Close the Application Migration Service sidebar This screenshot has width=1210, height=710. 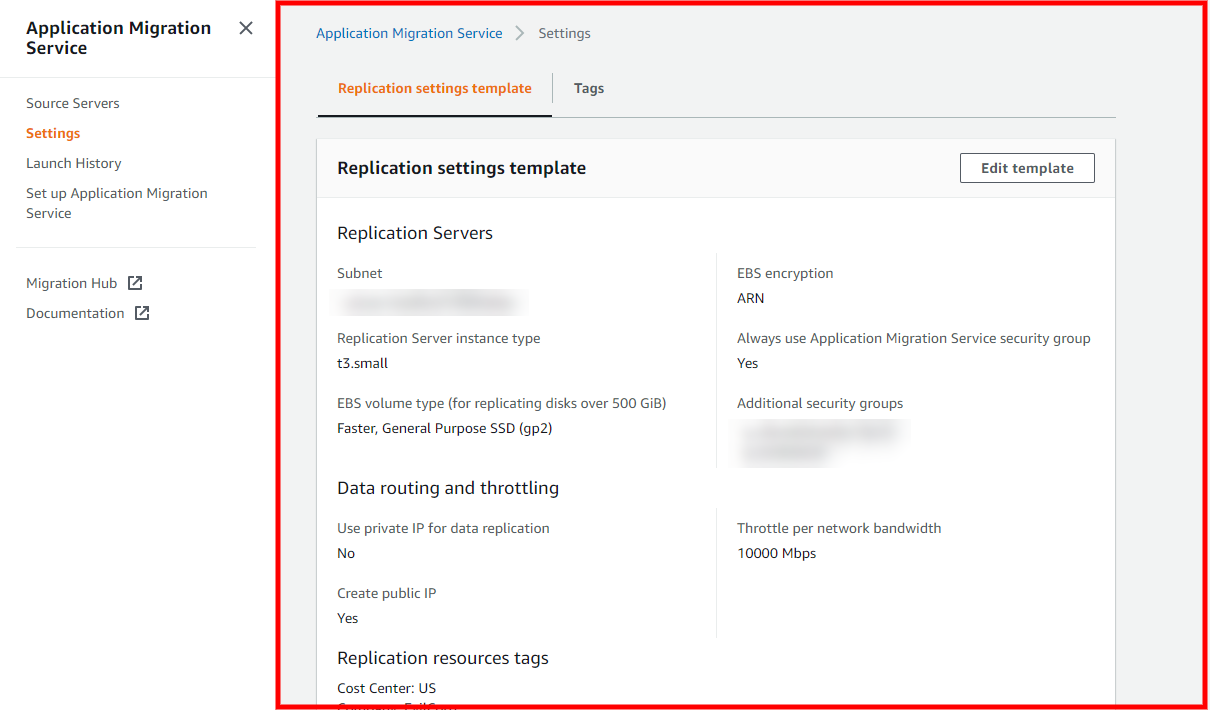pos(246,28)
